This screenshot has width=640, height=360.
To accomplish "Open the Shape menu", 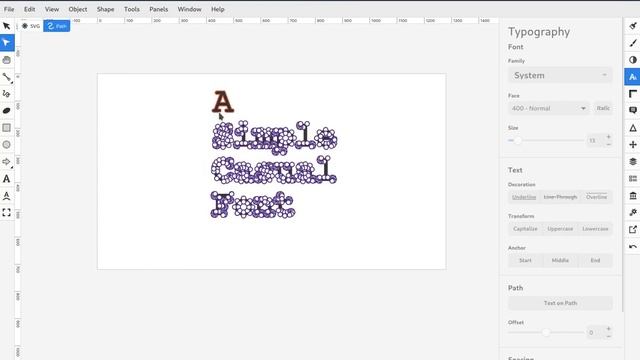I will pyautogui.click(x=105, y=9).
